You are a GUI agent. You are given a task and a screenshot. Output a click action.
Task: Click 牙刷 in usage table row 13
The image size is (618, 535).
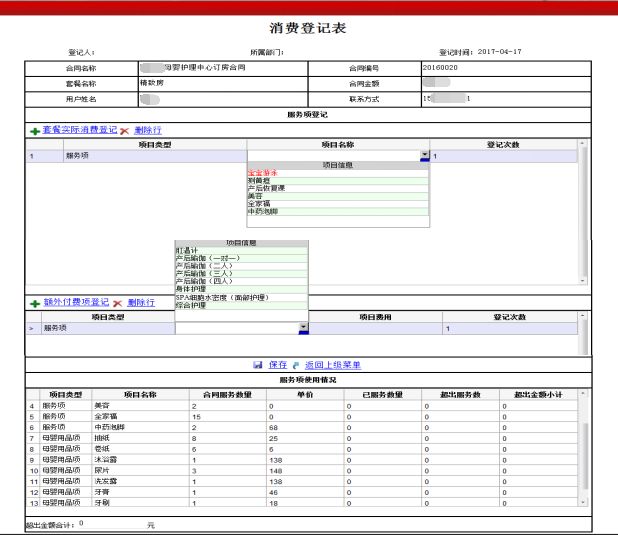pos(102,503)
